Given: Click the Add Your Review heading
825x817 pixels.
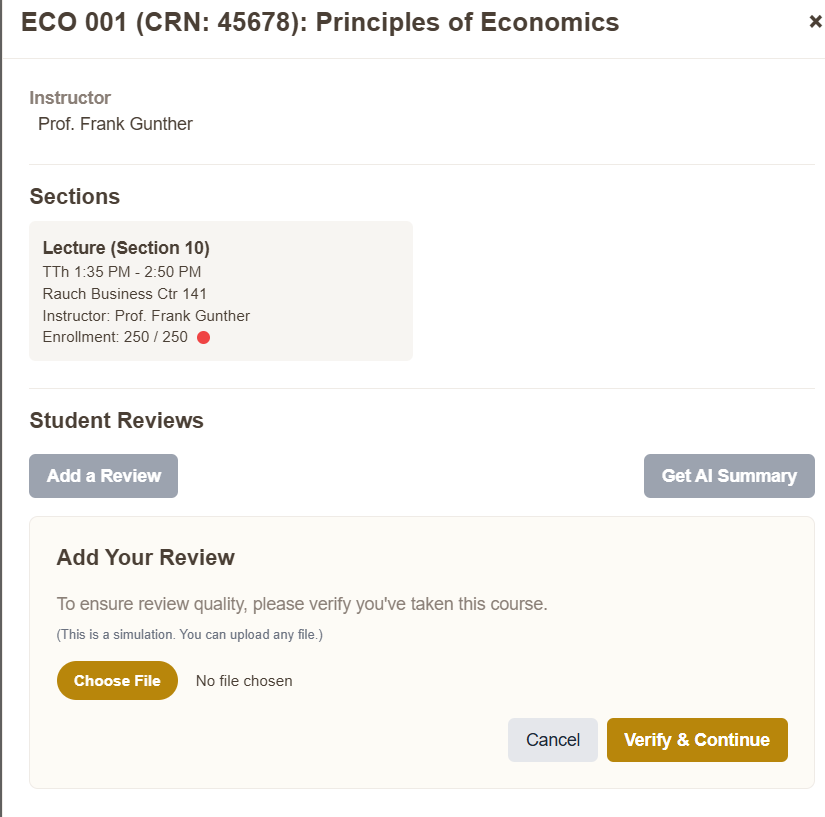Looking at the screenshot, I should [x=145, y=557].
